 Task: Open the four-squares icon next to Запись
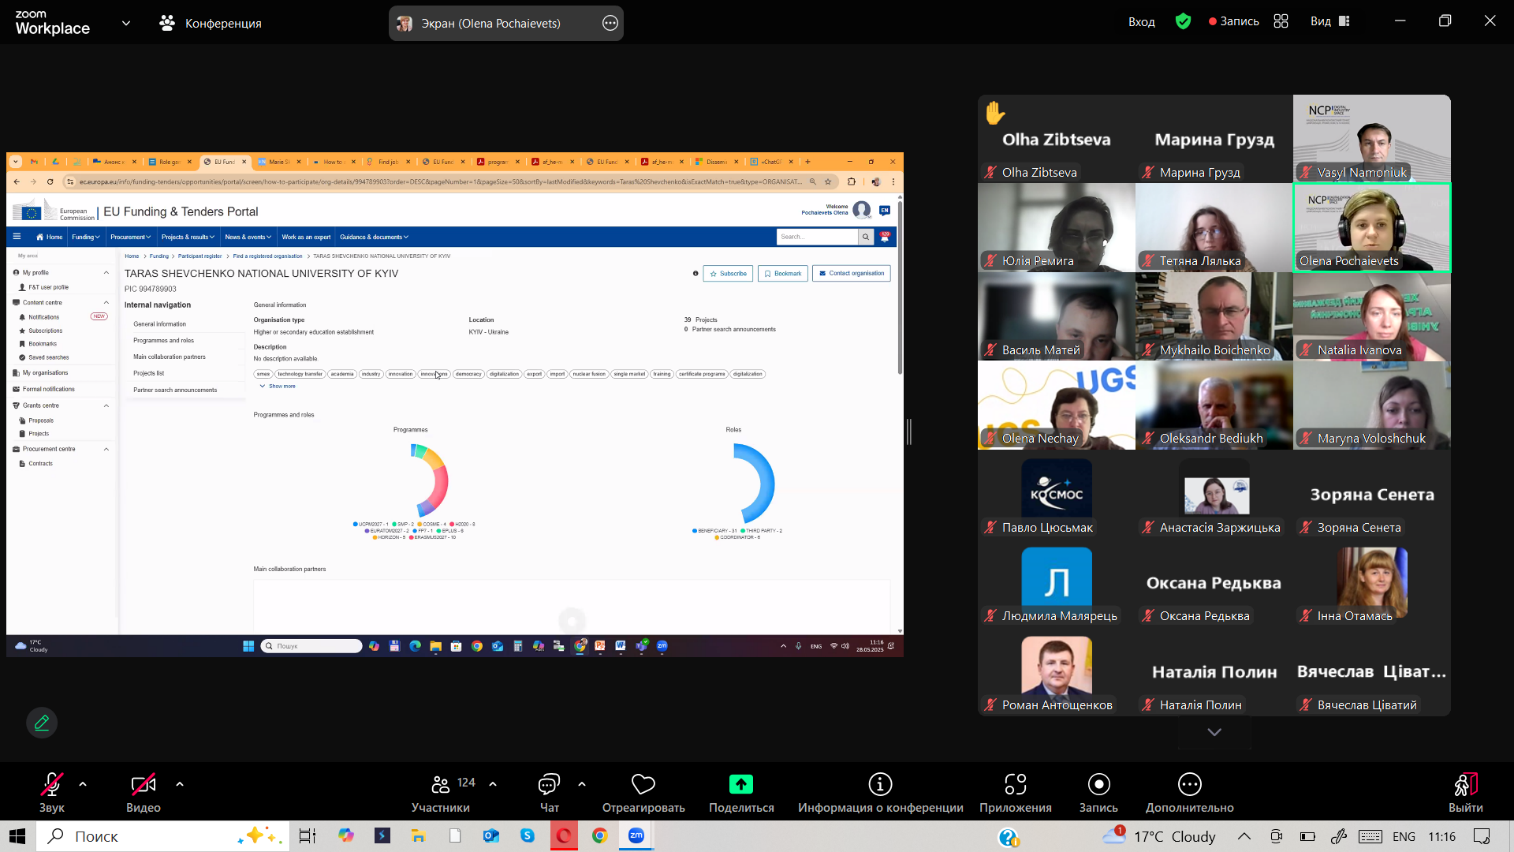[1281, 21]
